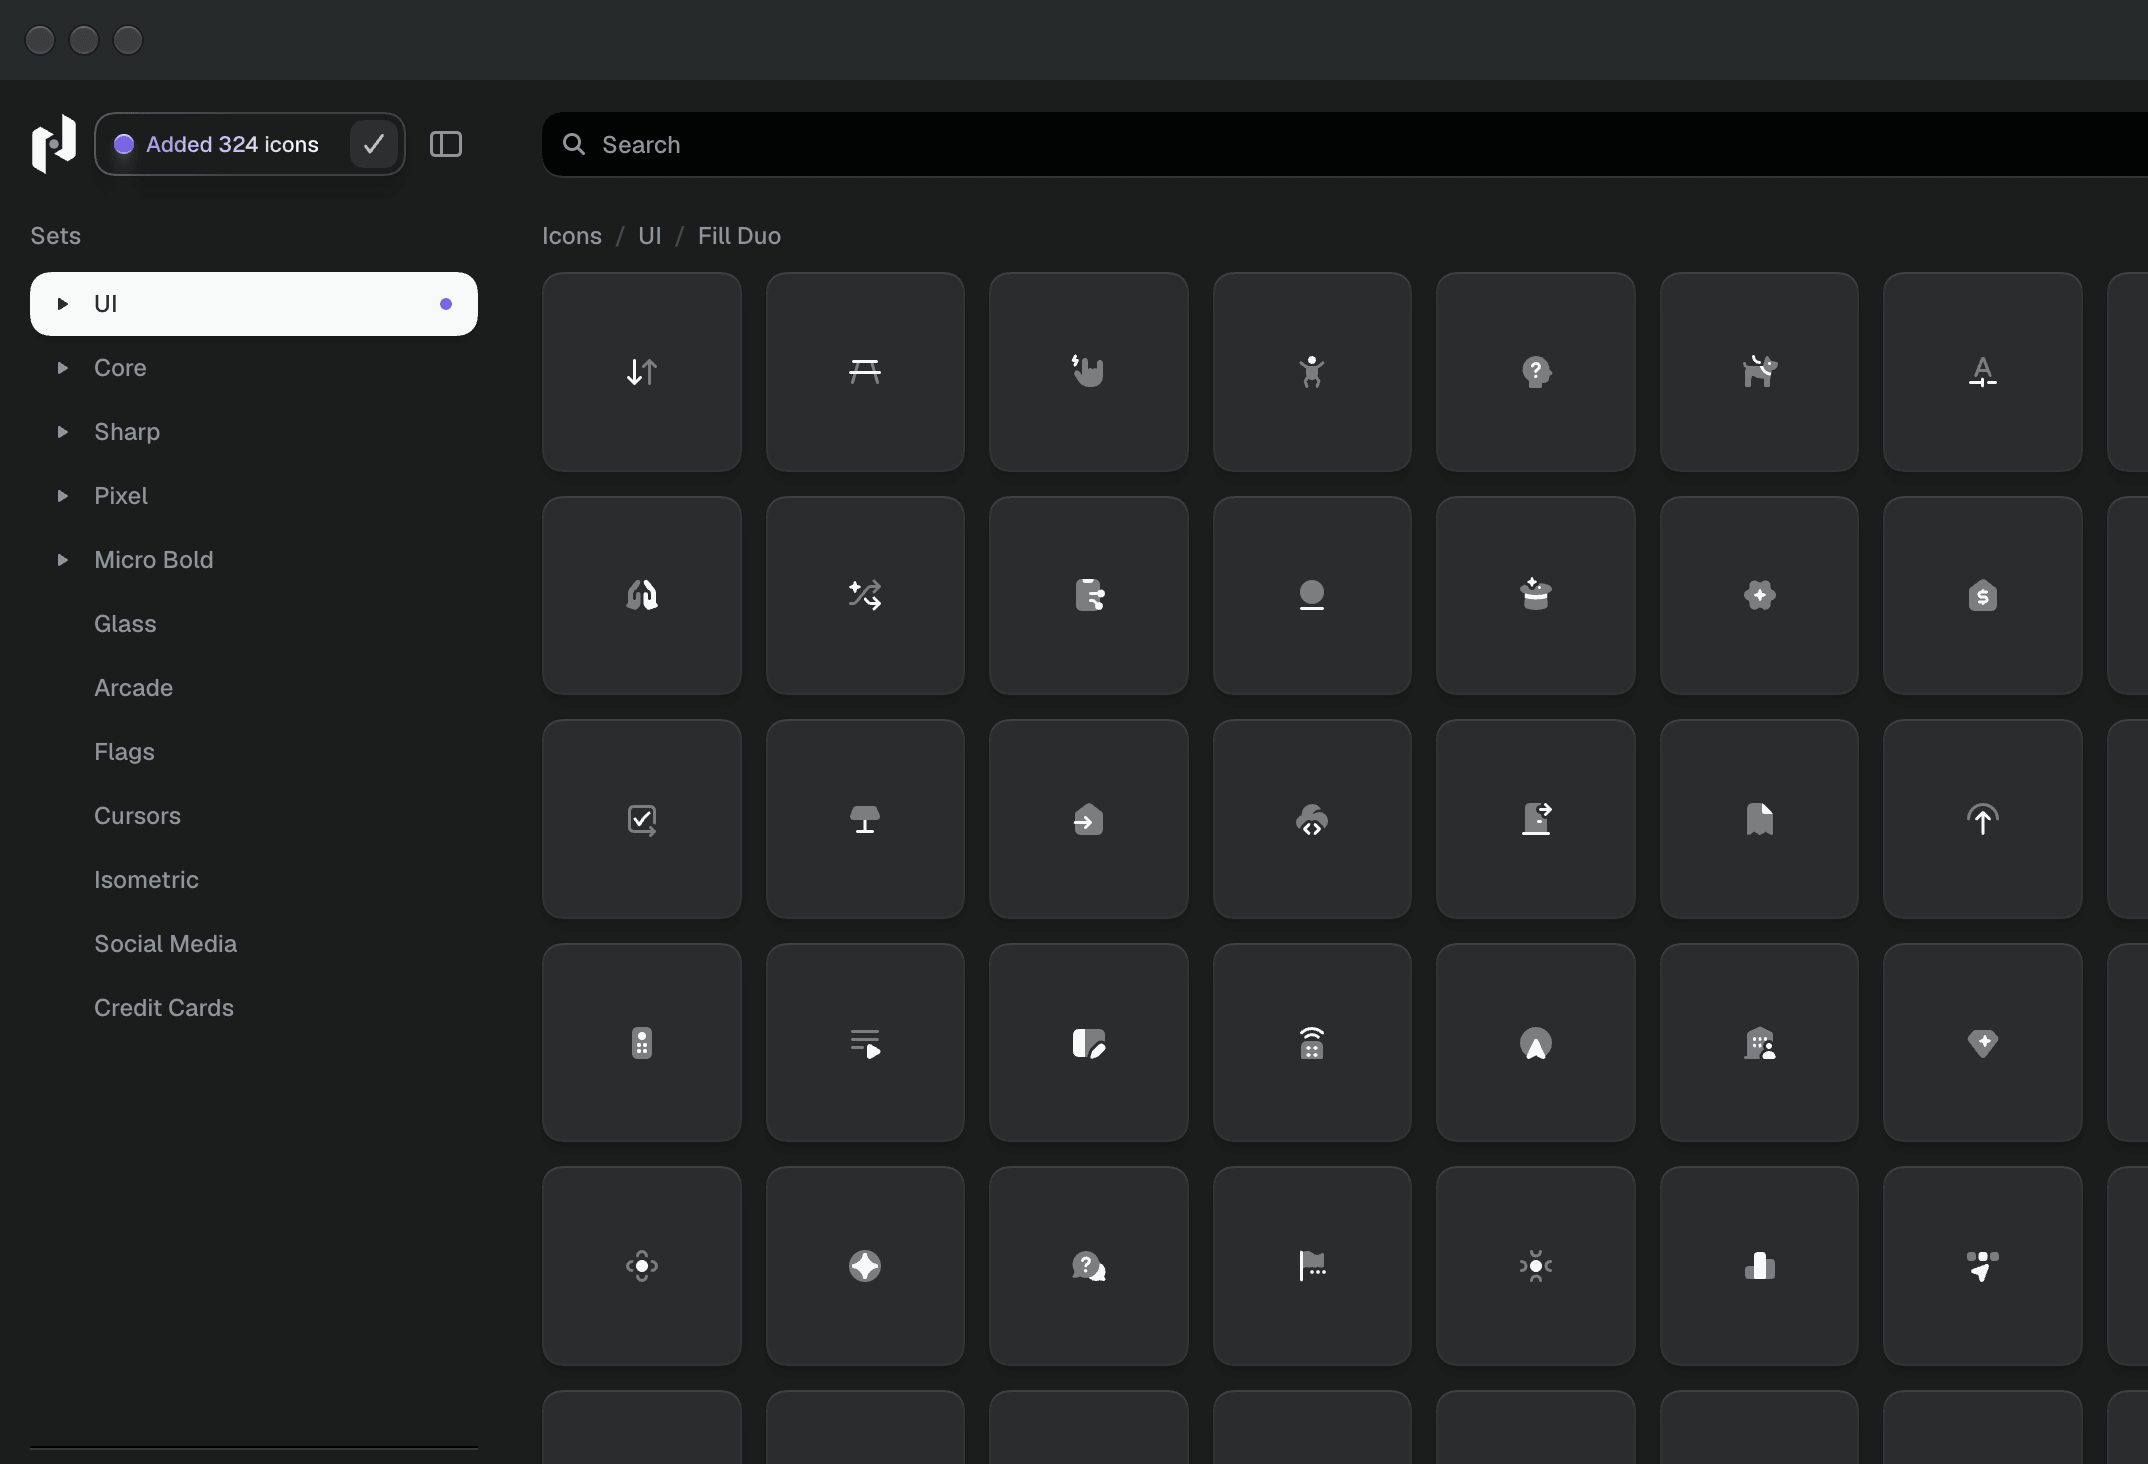Select the lungs icon tile
The height and width of the screenshot is (1464, 2148).
coord(641,596)
